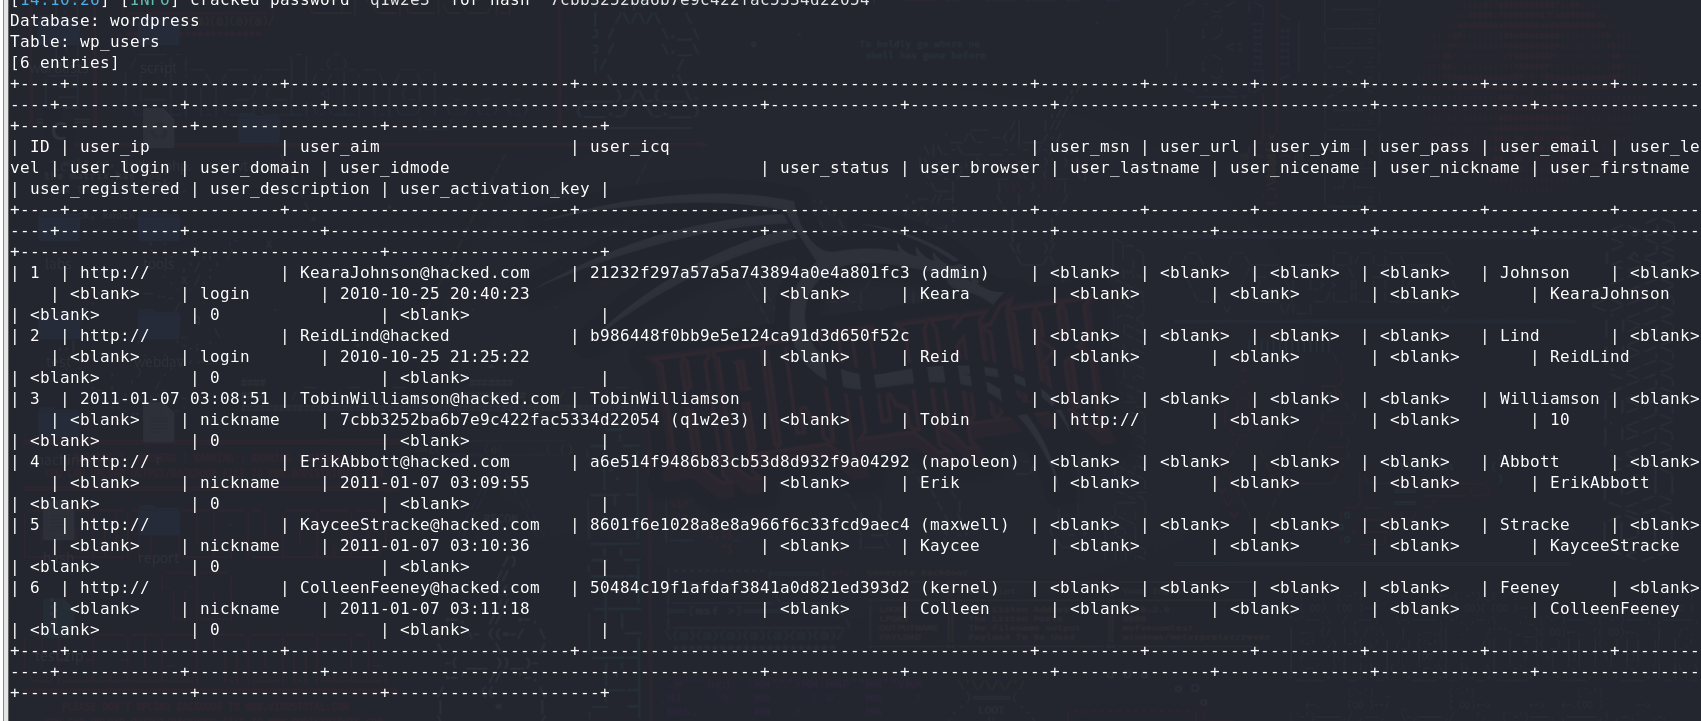Image resolution: width=1701 pixels, height=721 pixels.
Task: Click the ErikAbbott@hacked.com entry
Action: [x=404, y=462]
